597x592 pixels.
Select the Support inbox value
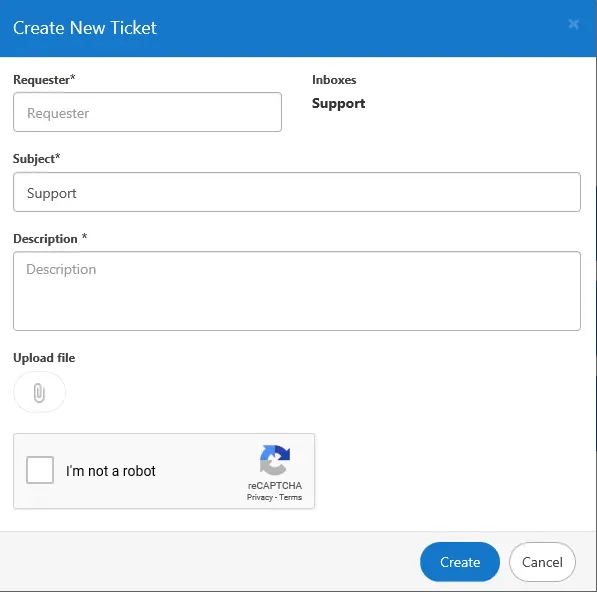(338, 104)
